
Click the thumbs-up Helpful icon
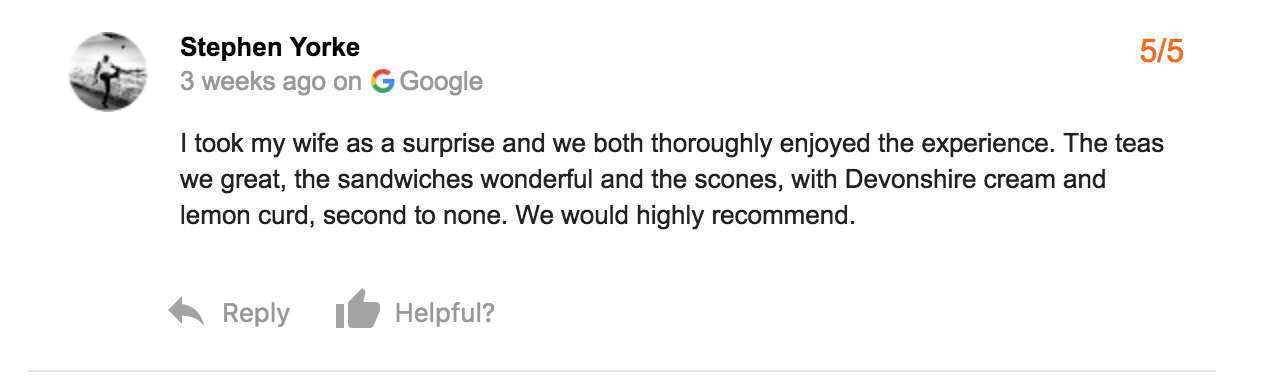click(x=358, y=310)
